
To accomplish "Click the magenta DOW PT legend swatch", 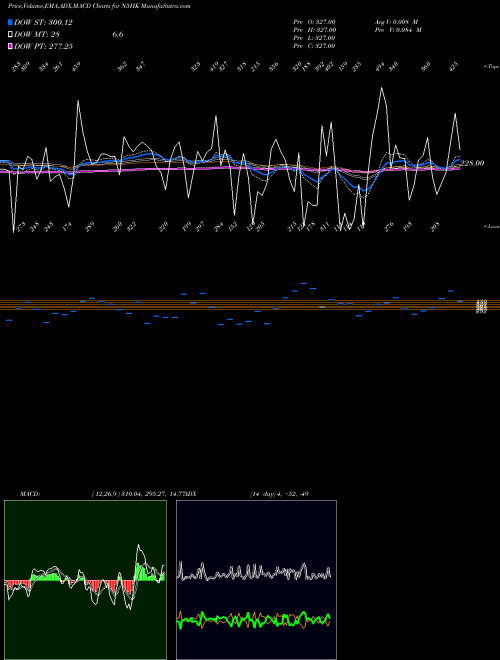I will pyautogui.click(x=11, y=46).
